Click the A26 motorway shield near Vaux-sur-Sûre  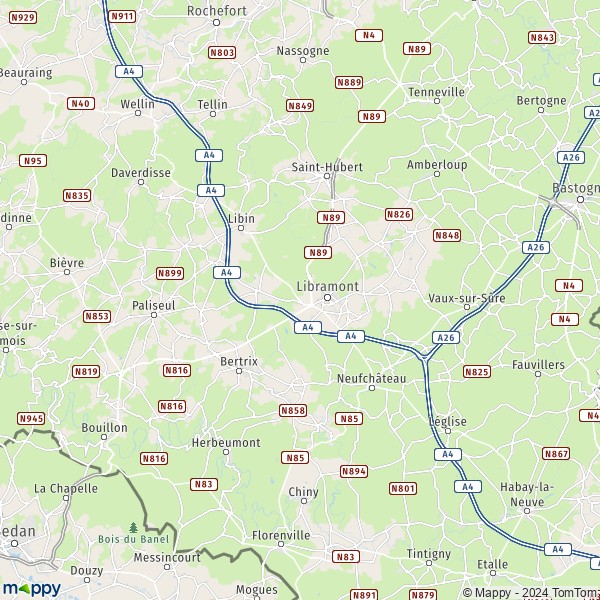point(446,338)
